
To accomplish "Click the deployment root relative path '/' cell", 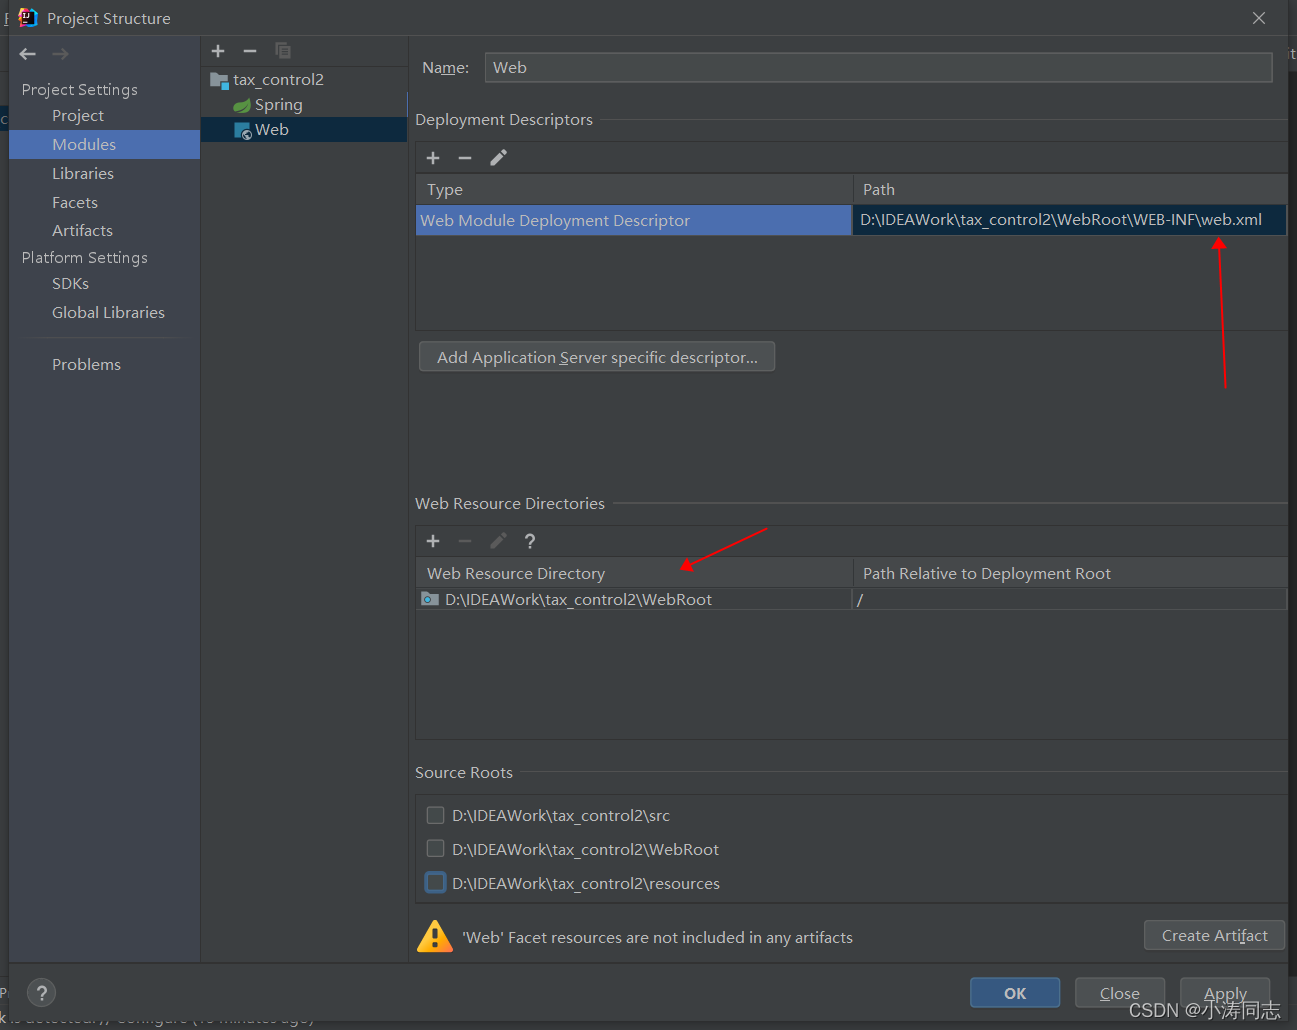I will point(1069,599).
